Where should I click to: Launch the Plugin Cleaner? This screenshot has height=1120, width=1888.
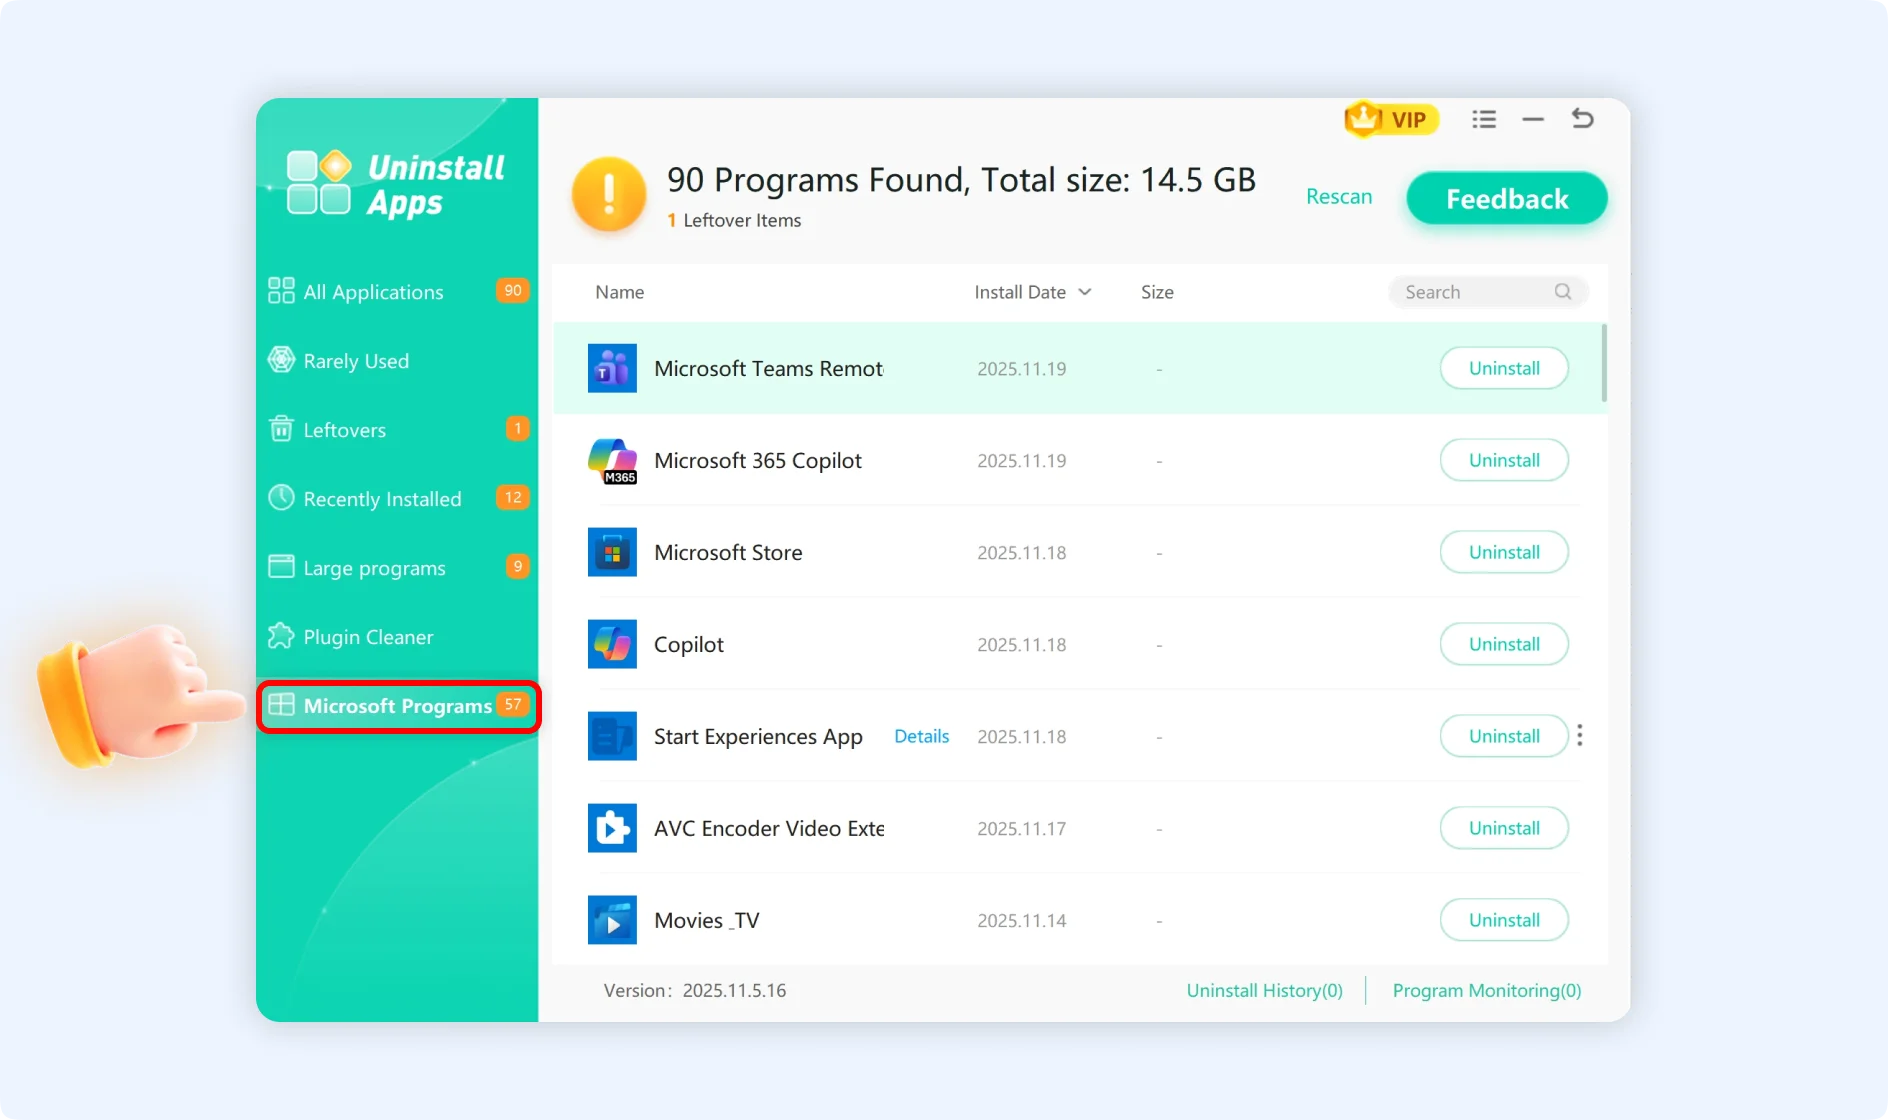click(368, 636)
